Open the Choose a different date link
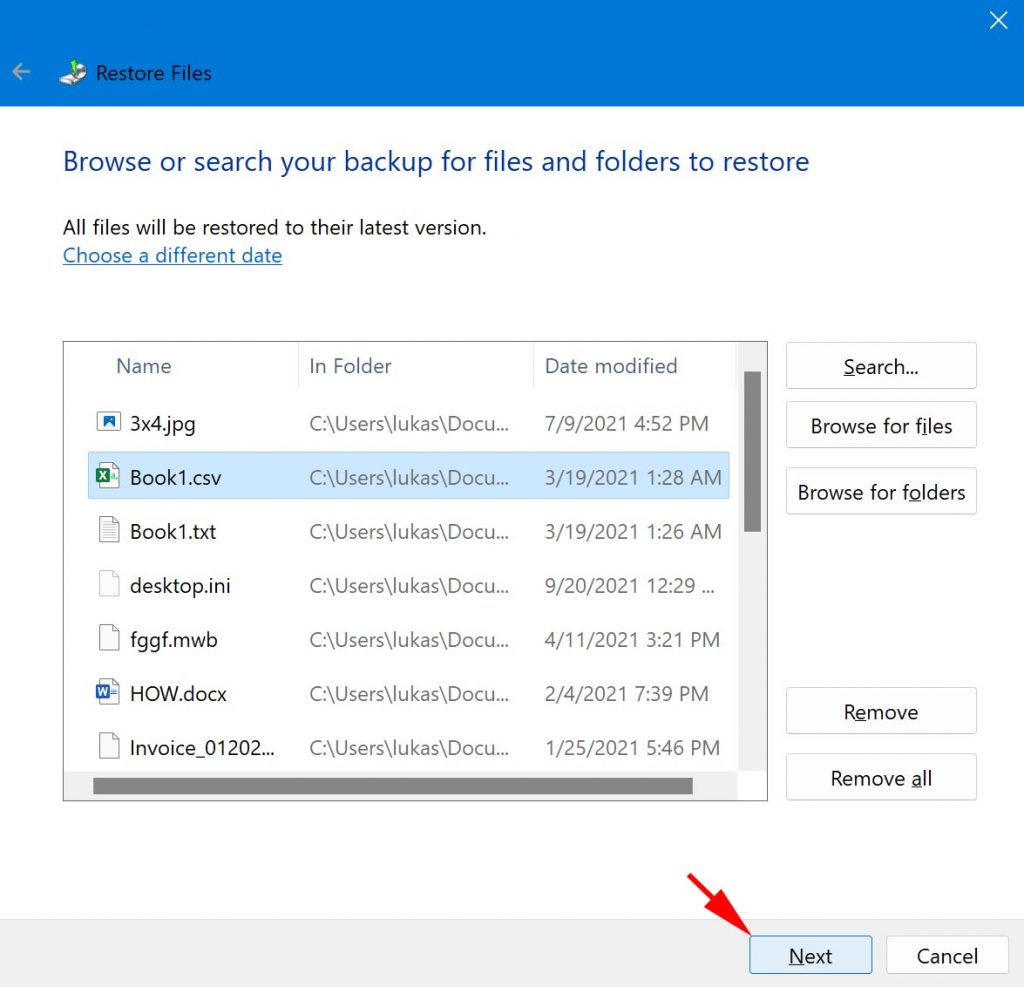The height and width of the screenshot is (987, 1024). [x=172, y=255]
